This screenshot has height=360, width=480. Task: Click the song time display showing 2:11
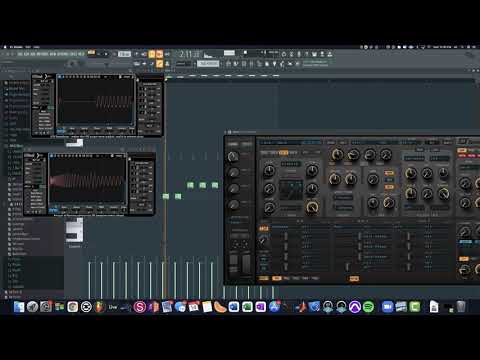pos(190,54)
